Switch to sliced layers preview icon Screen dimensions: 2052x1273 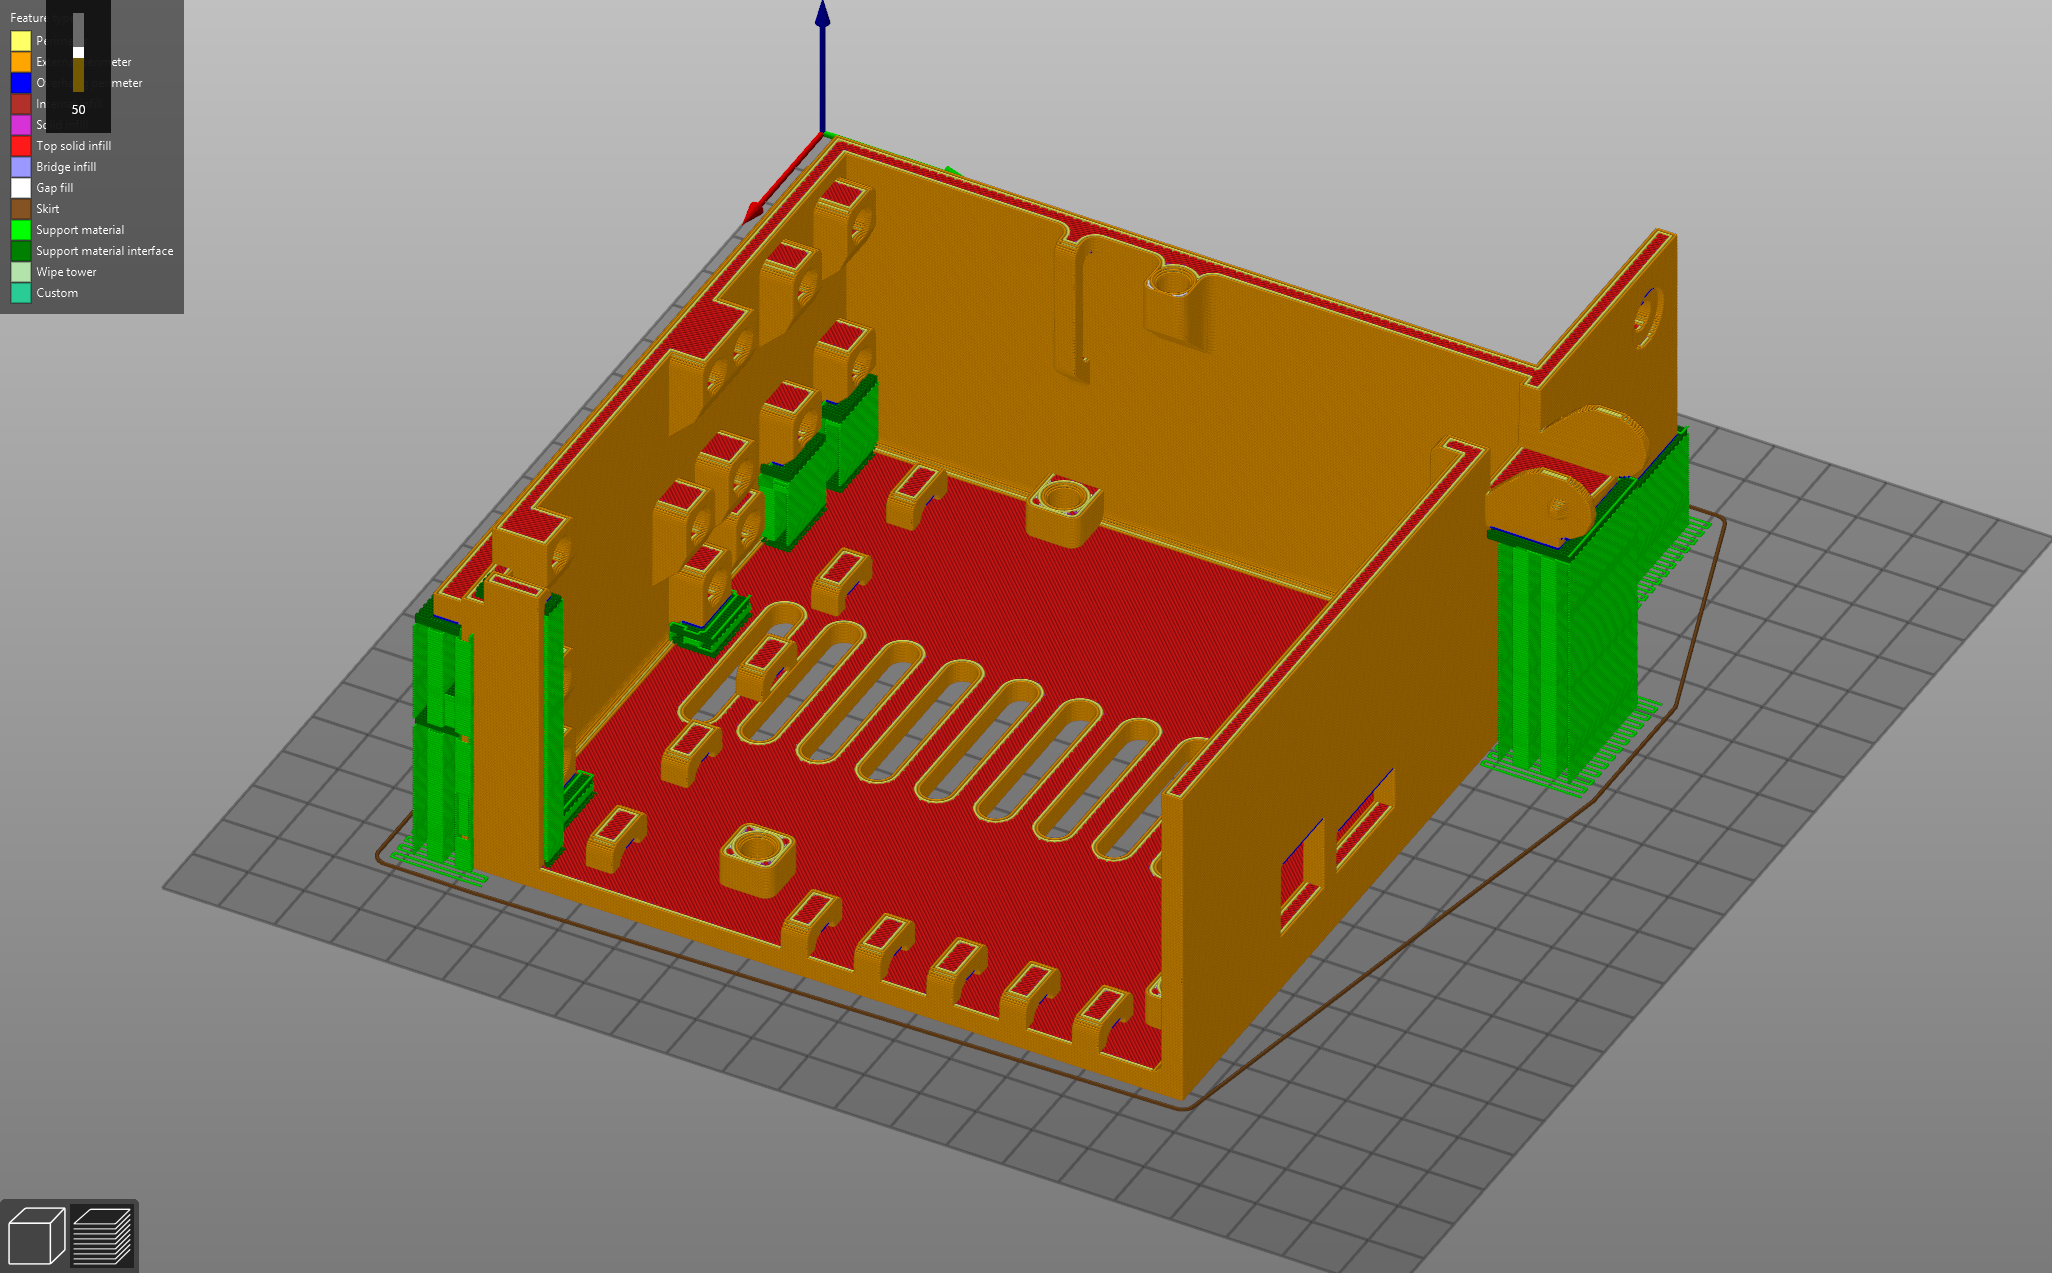[102, 1236]
